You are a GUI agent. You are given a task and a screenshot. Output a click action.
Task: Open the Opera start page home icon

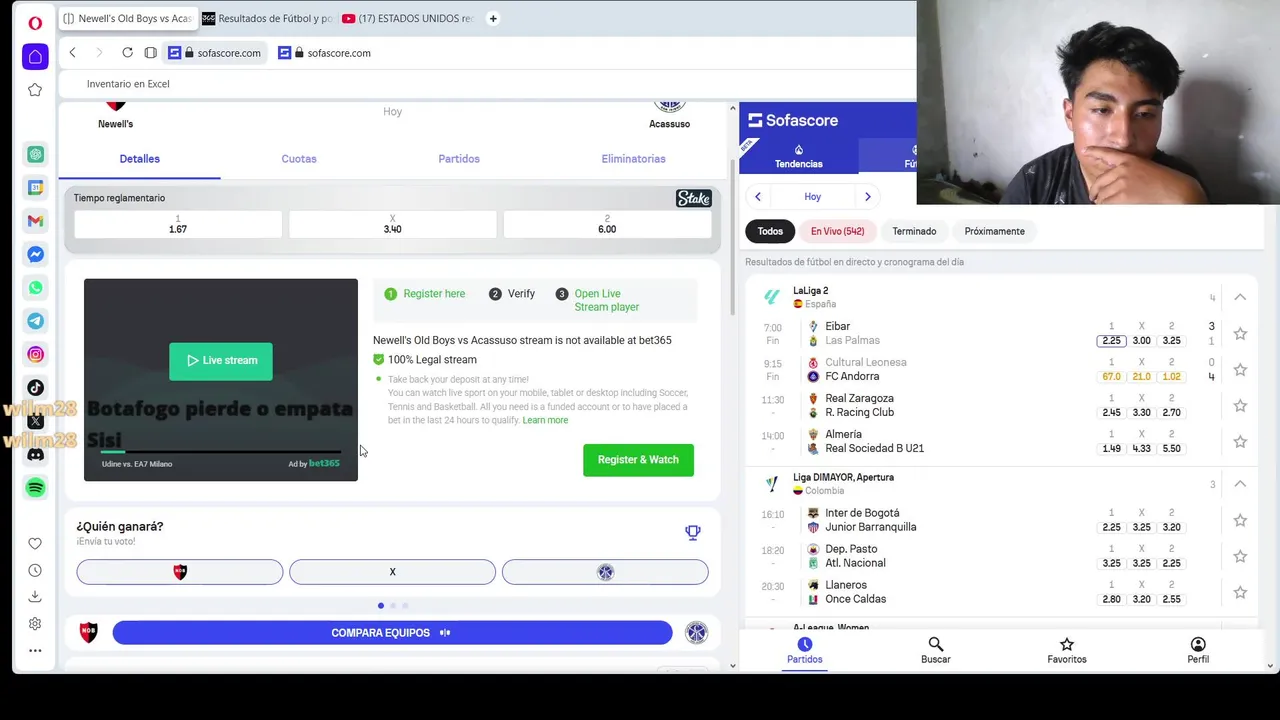pyautogui.click(x=35, y=56)
